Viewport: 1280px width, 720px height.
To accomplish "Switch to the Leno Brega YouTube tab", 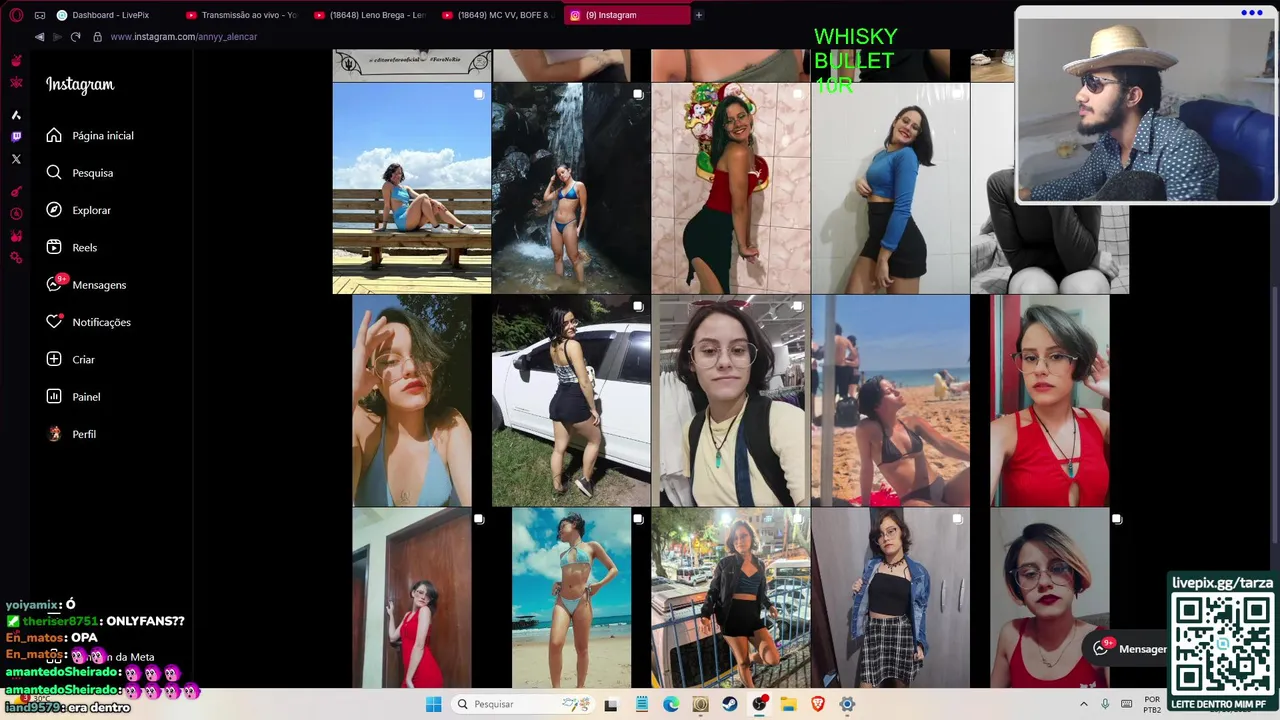I will click(370, 15).
